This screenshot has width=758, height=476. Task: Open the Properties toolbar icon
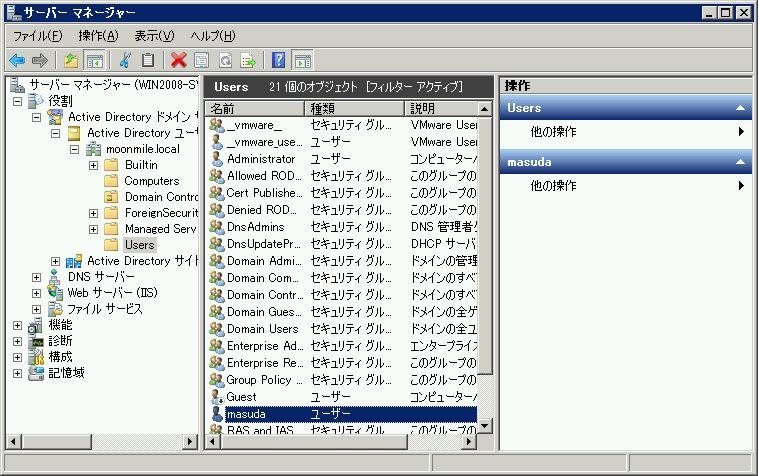[x=202, y=60]
